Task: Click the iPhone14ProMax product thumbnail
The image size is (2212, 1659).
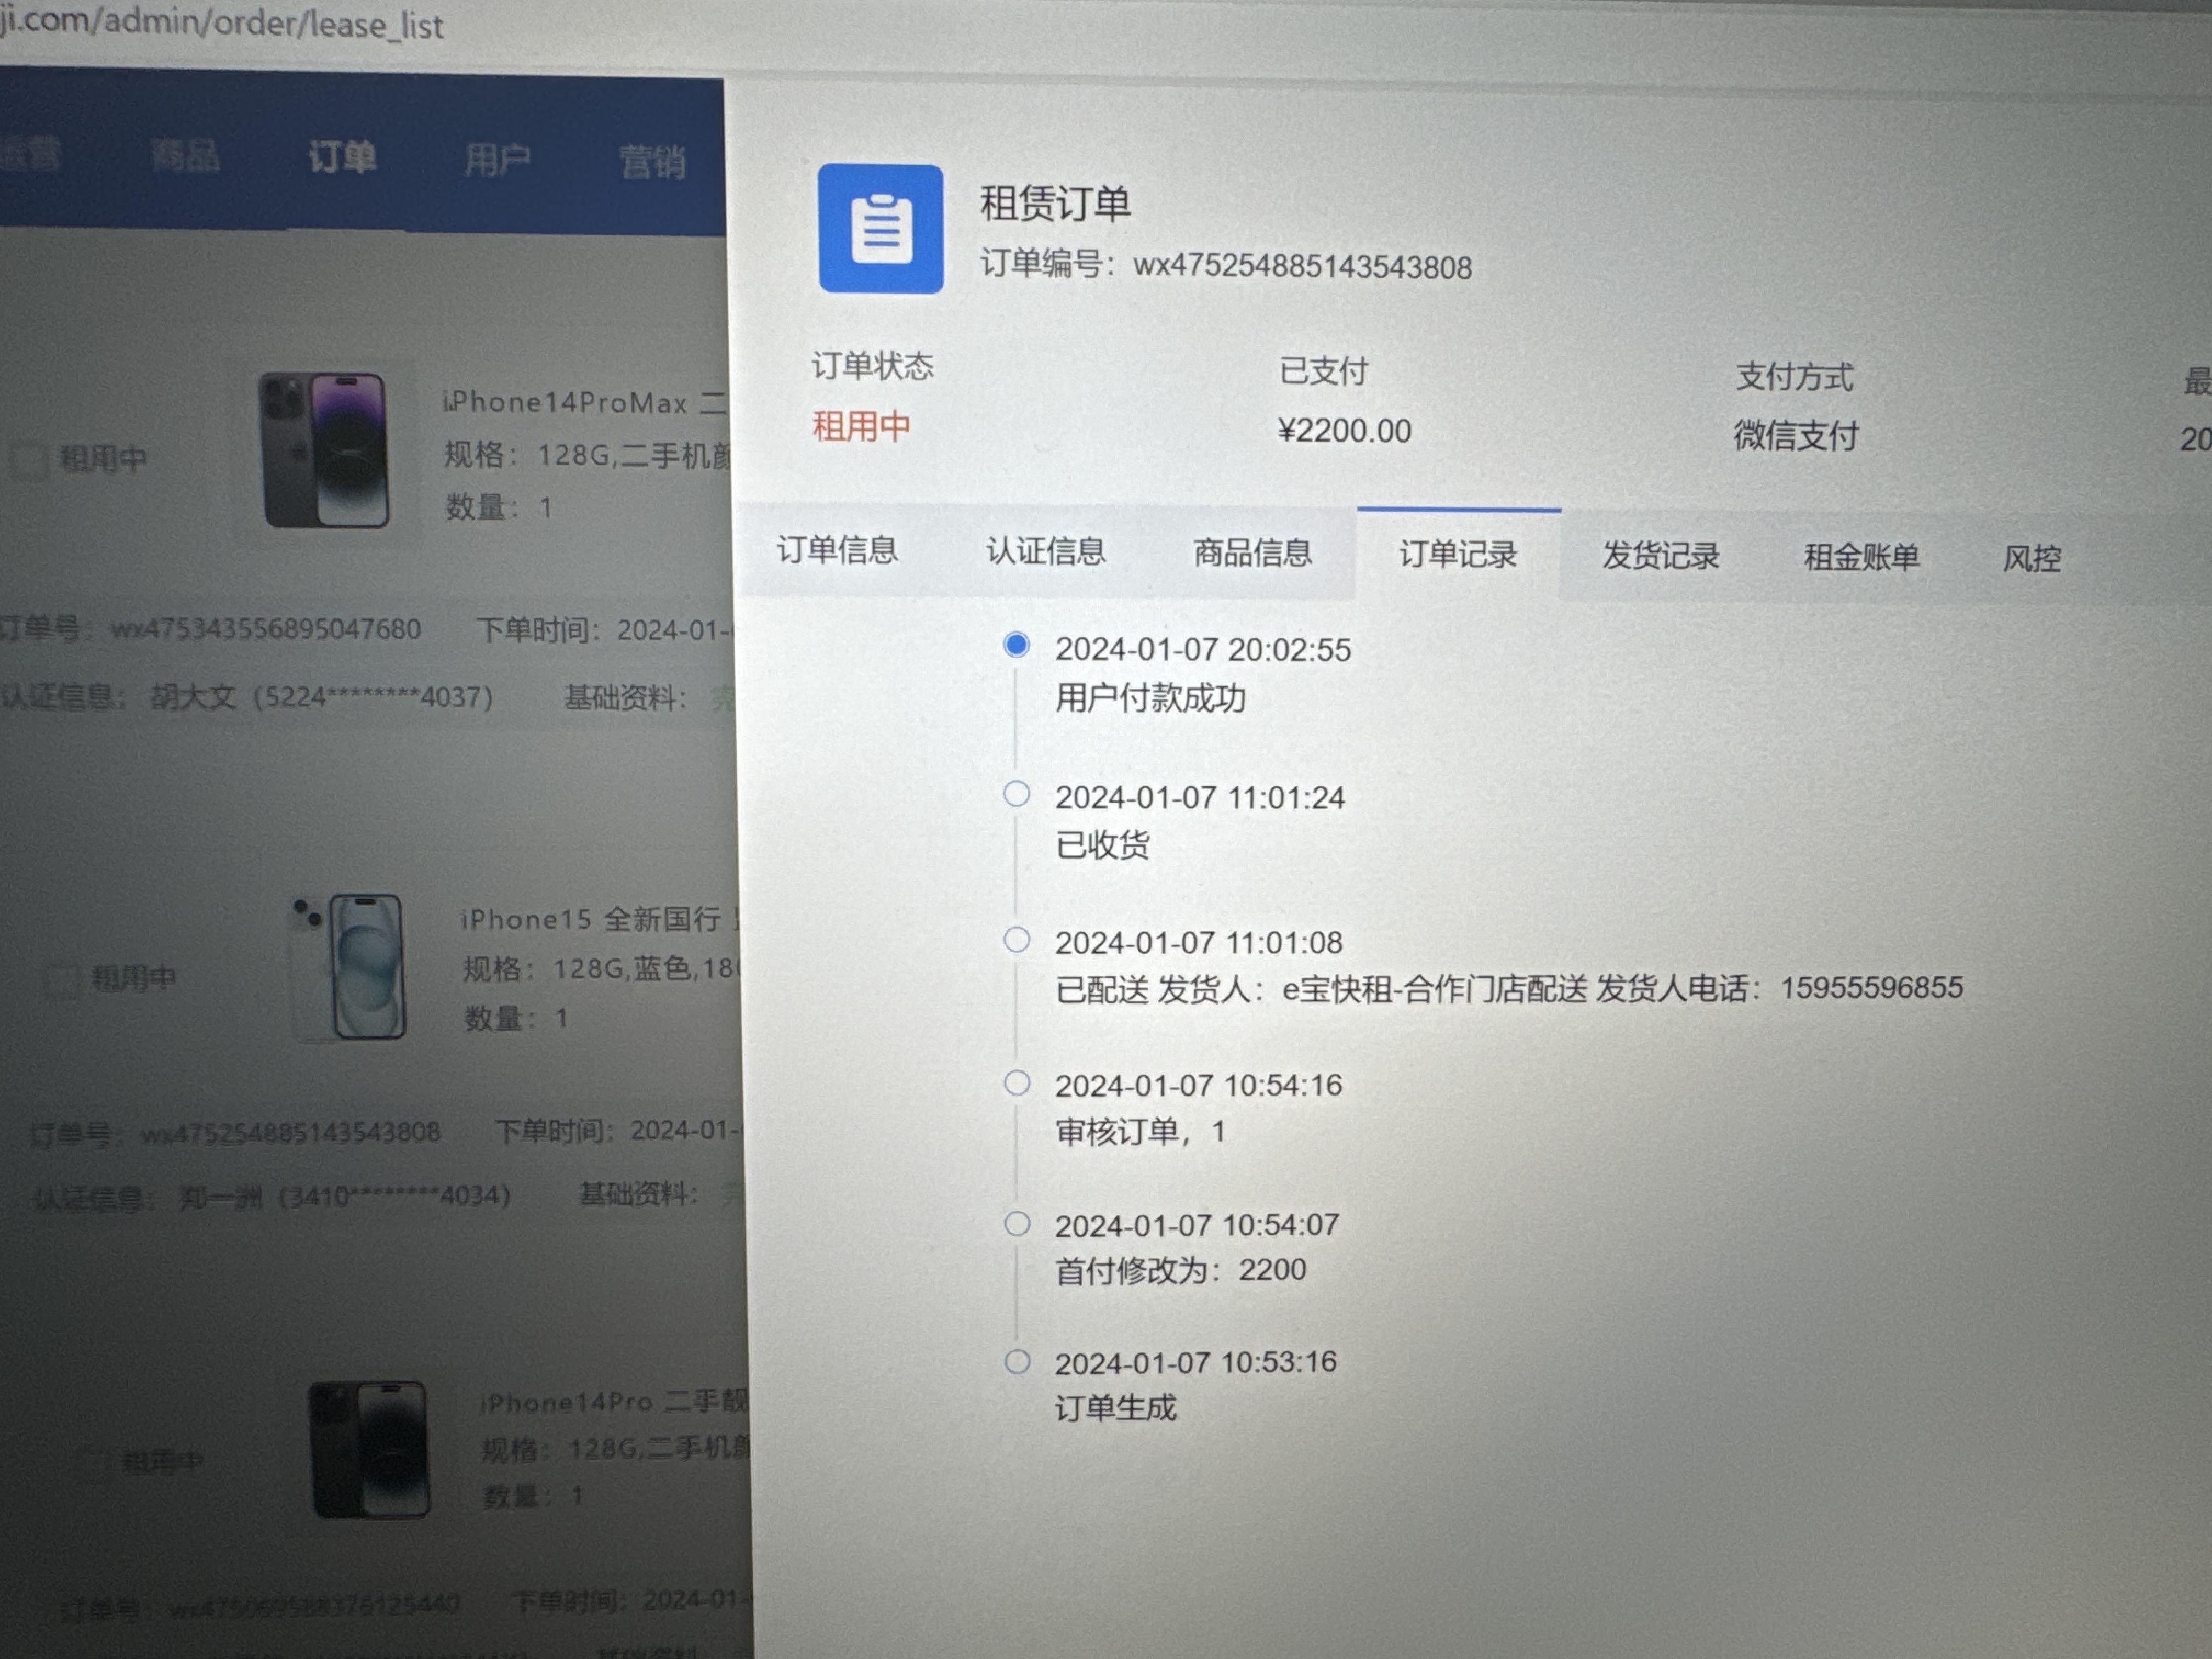Action: [x=324, y=450]
